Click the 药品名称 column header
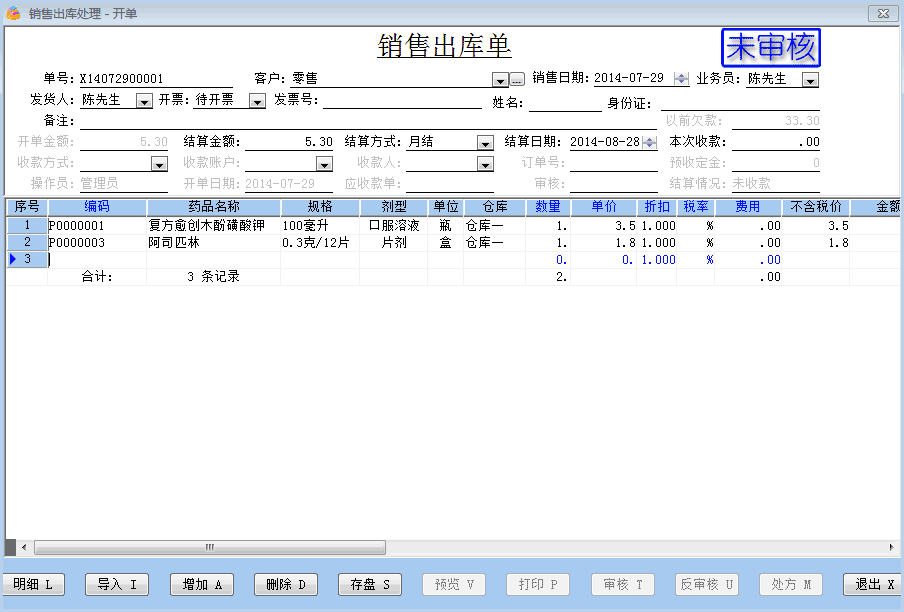The width and height of the screenshot is (904, 612). 213,207
